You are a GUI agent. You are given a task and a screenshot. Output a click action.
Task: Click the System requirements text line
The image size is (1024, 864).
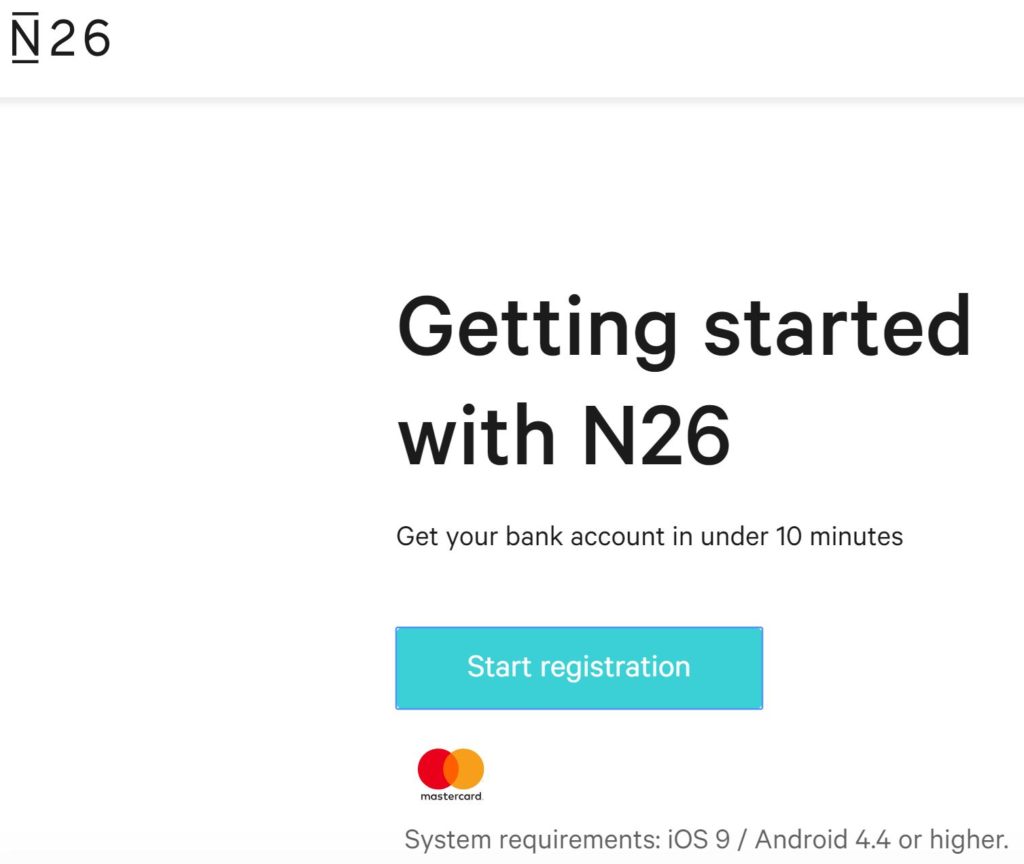point(706,839)
